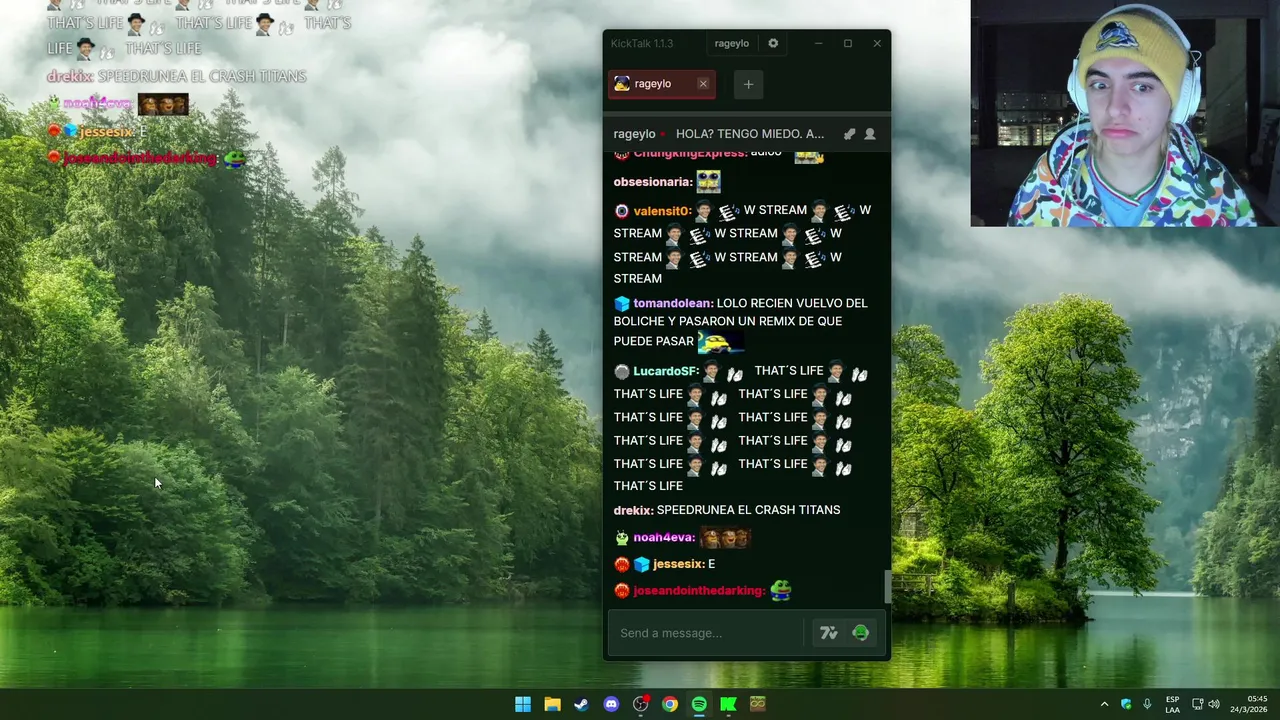Open Google Chrome from taskbar

click(x=670, y=704)
